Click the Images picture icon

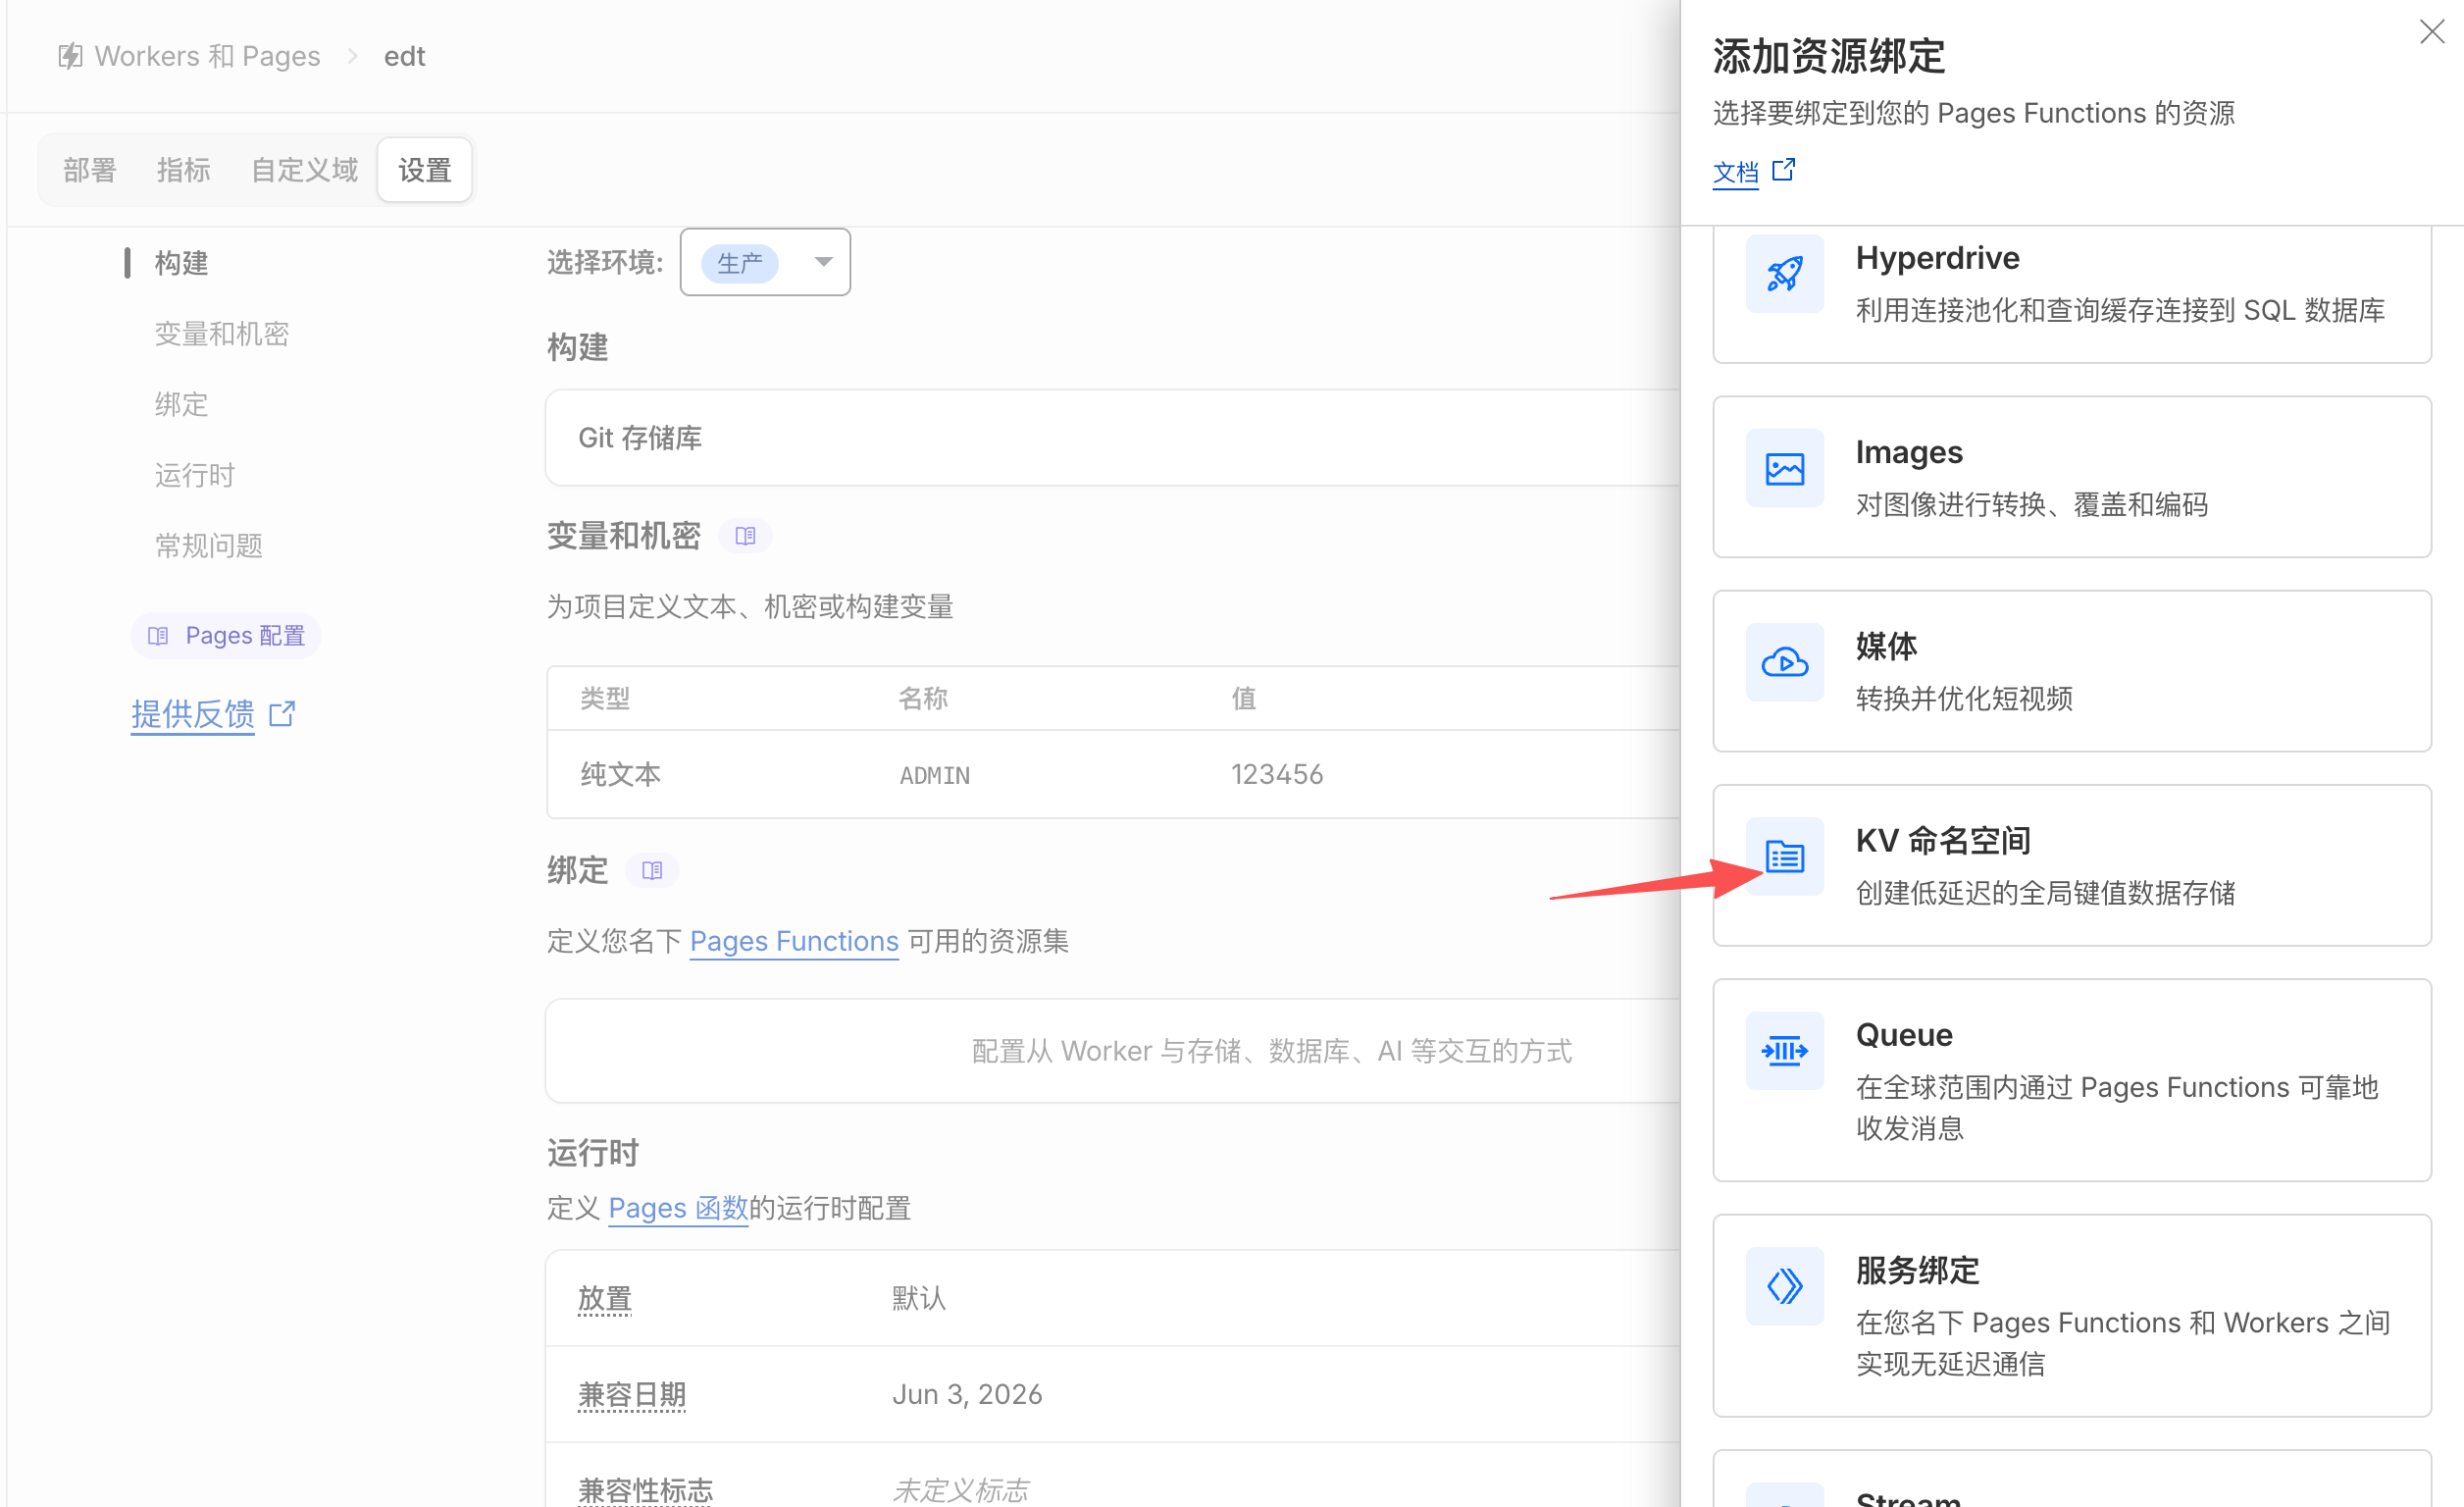(x=1784, y=468)
